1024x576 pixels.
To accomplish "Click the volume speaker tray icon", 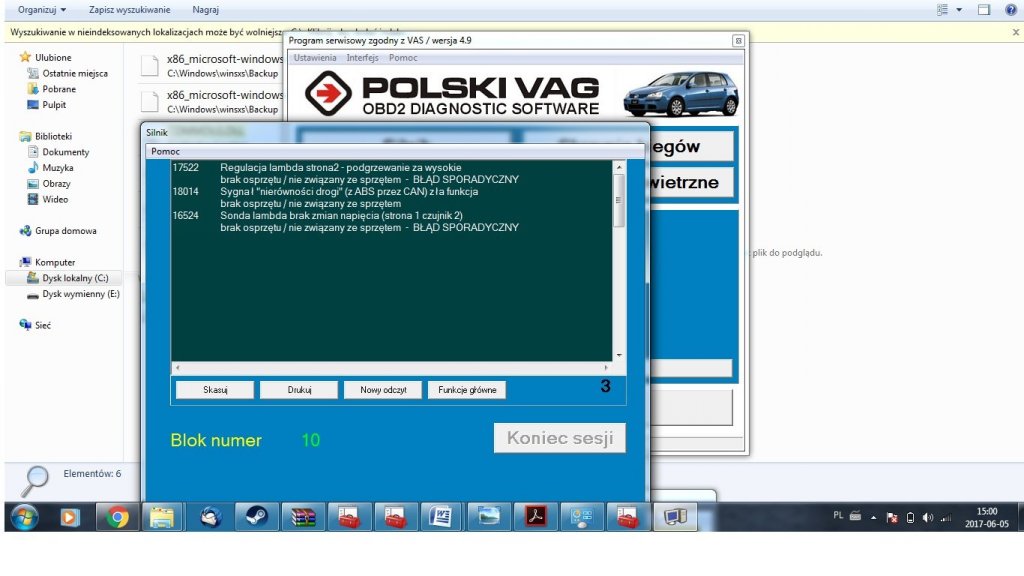I will click(927, 518).
